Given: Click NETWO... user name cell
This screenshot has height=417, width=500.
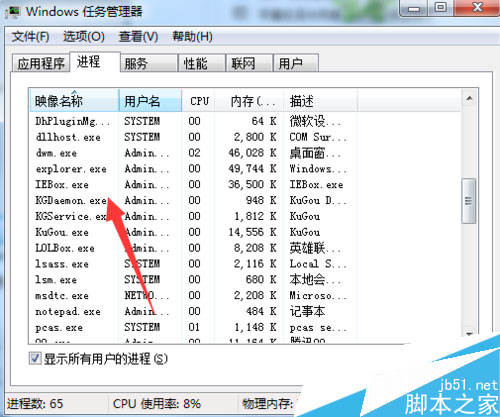Looking at the screenshot, I should click(x=147, y=296).
